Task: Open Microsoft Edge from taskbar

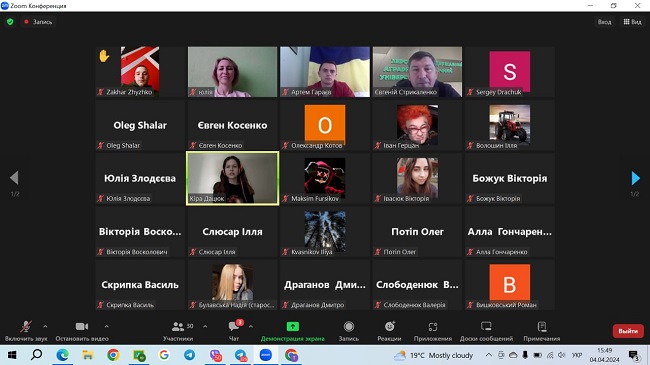Action: (x=63, y=355)
